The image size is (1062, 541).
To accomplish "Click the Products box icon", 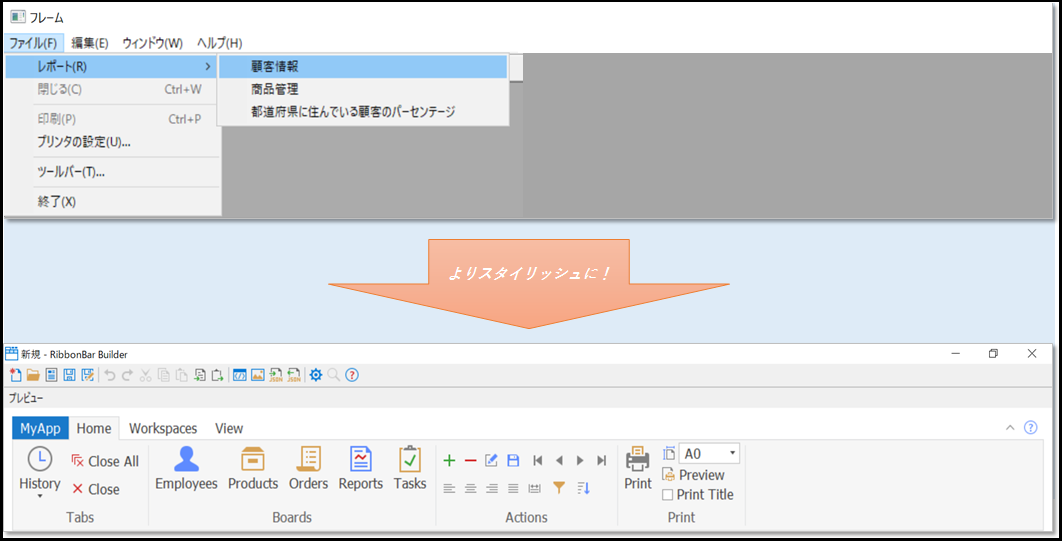I will coord(253,459).
